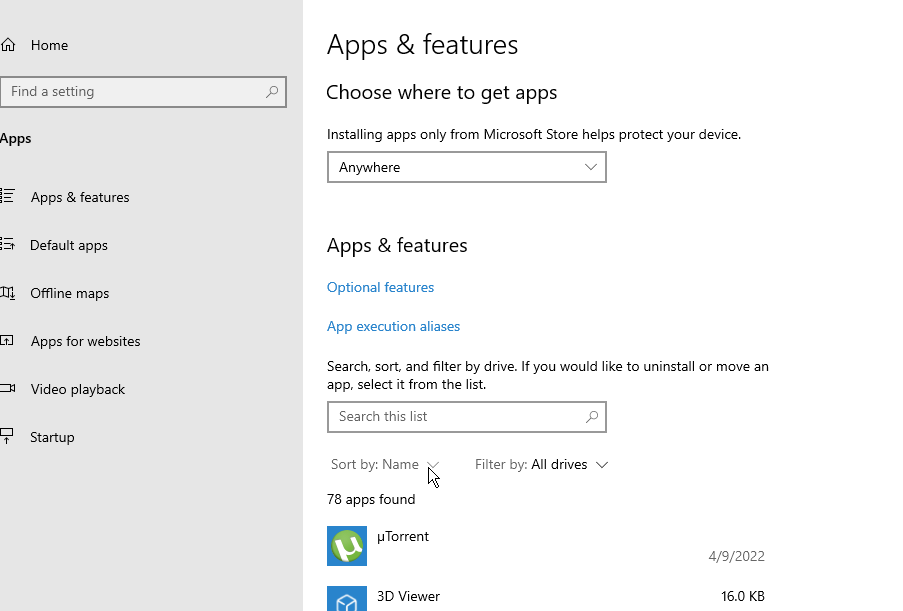Image resolution: width=903 pixels, height=611 pixels.
Task: Go to Default apps settings page
Action: 69,245
